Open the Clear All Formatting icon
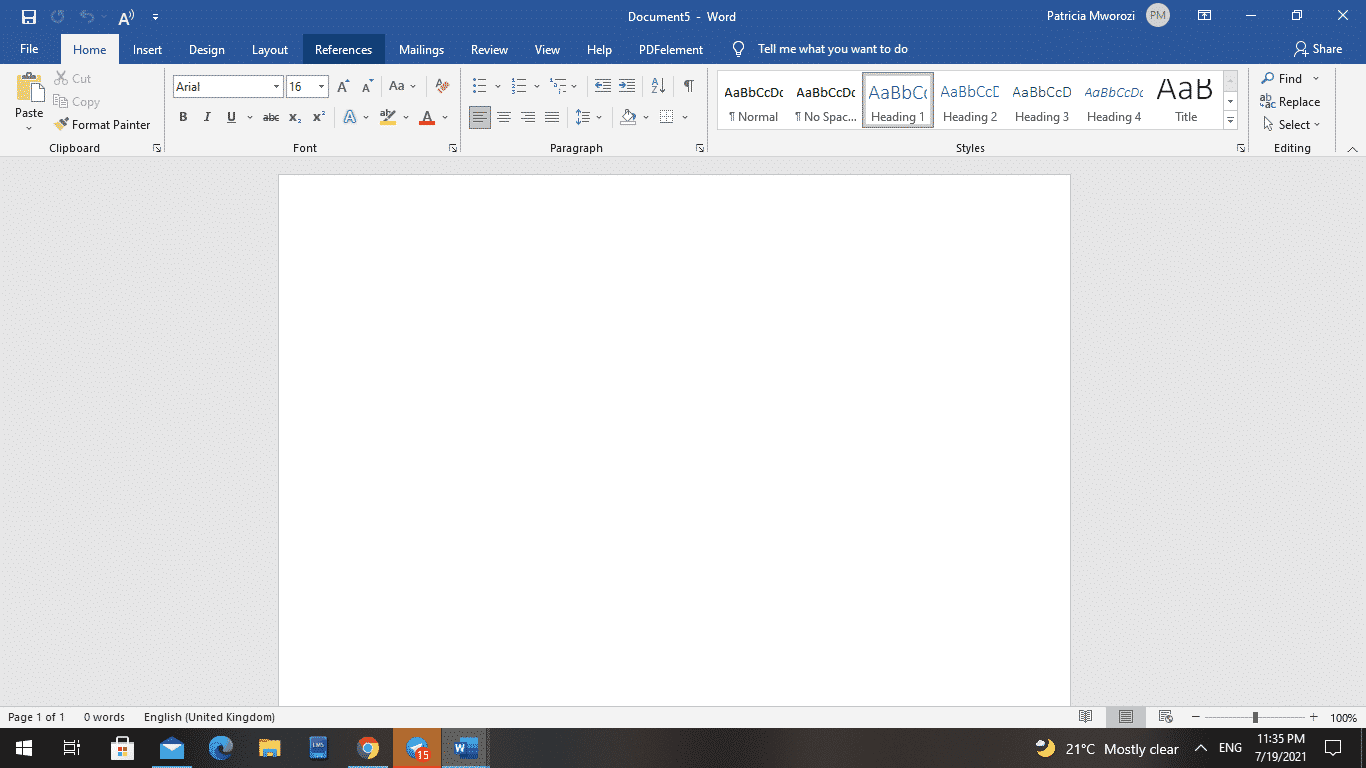The height and width of the screenshot is (768, 1366). click(442, 86)
